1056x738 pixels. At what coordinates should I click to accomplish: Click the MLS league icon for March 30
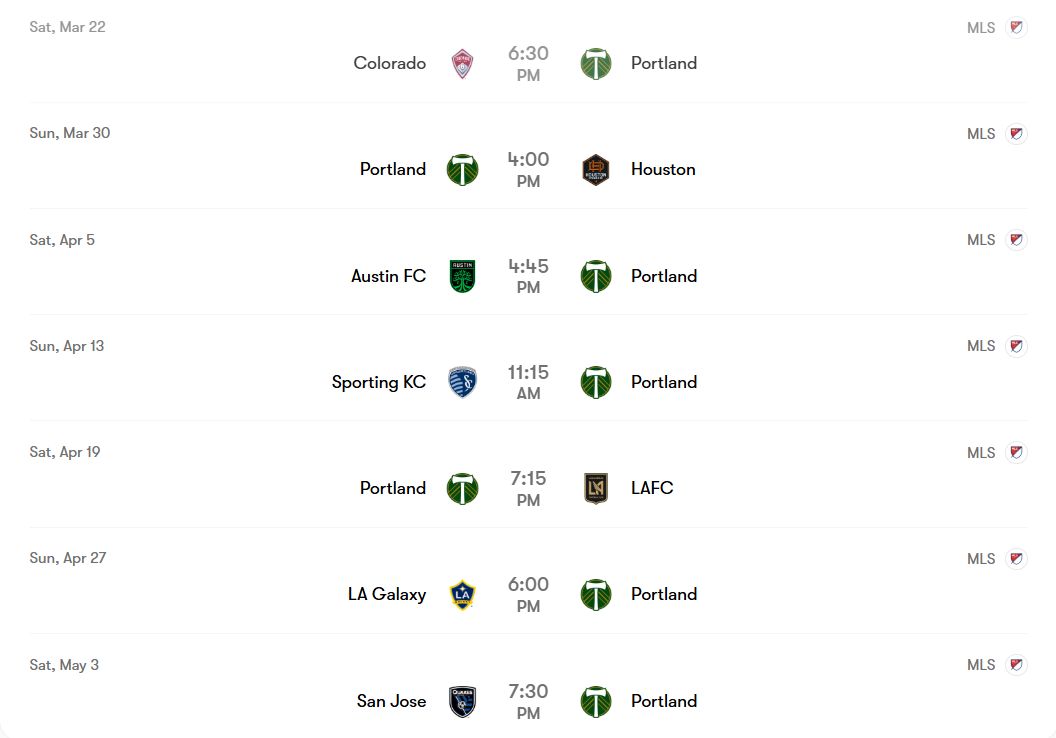point(1016,134)
